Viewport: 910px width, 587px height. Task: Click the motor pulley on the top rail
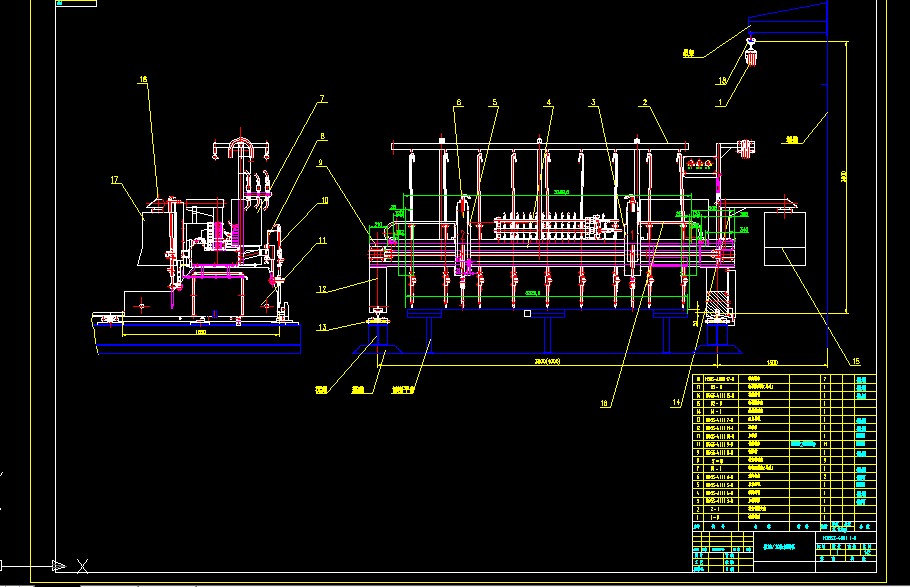[x=743, y=149]
